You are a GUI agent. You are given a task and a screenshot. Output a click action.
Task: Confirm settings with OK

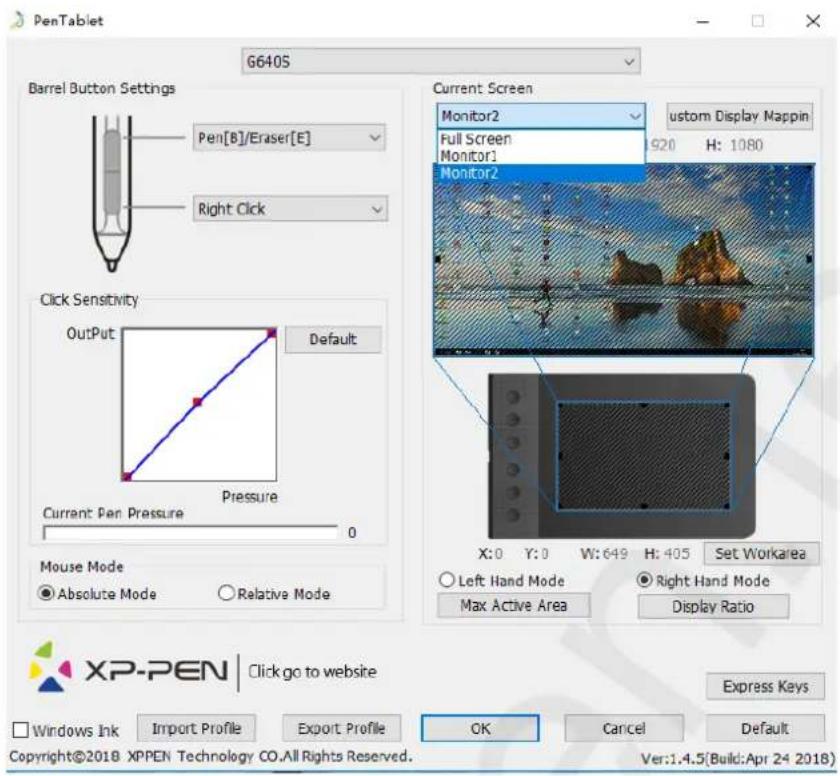(480, 728)
